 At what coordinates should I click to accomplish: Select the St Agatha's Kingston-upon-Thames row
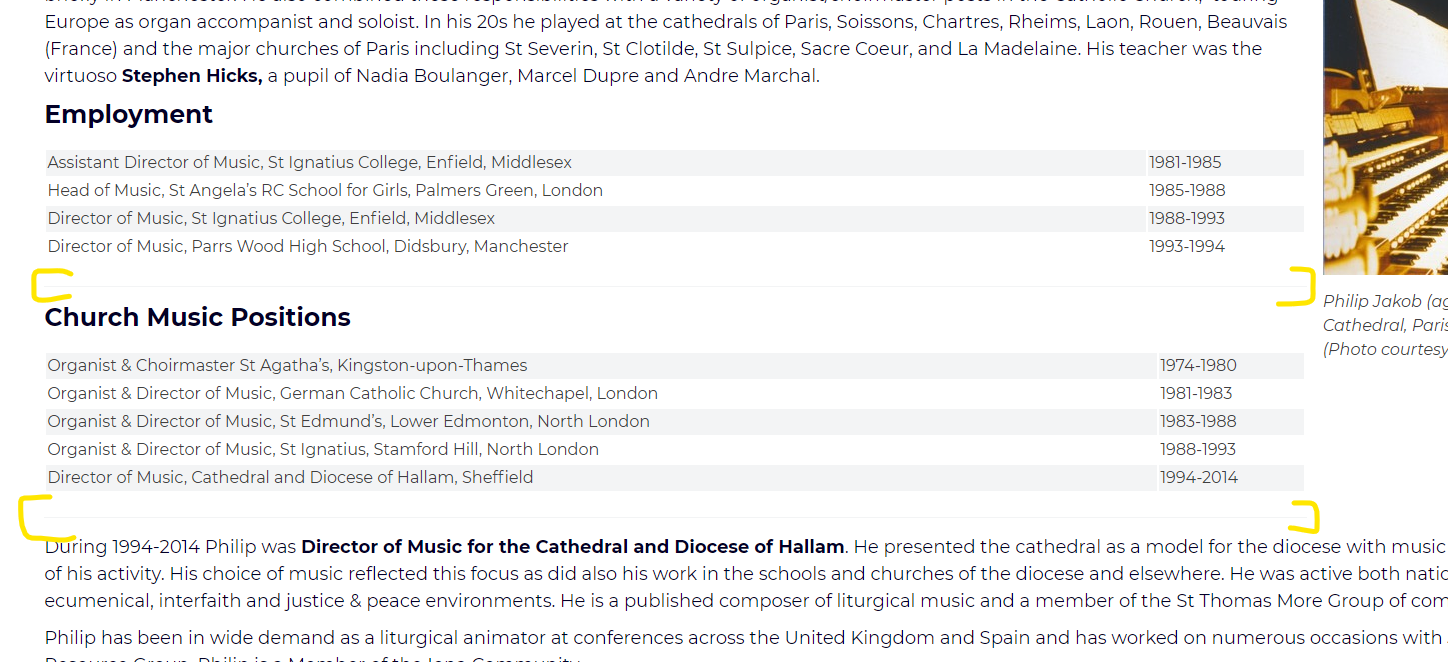[x=287, y=366]
